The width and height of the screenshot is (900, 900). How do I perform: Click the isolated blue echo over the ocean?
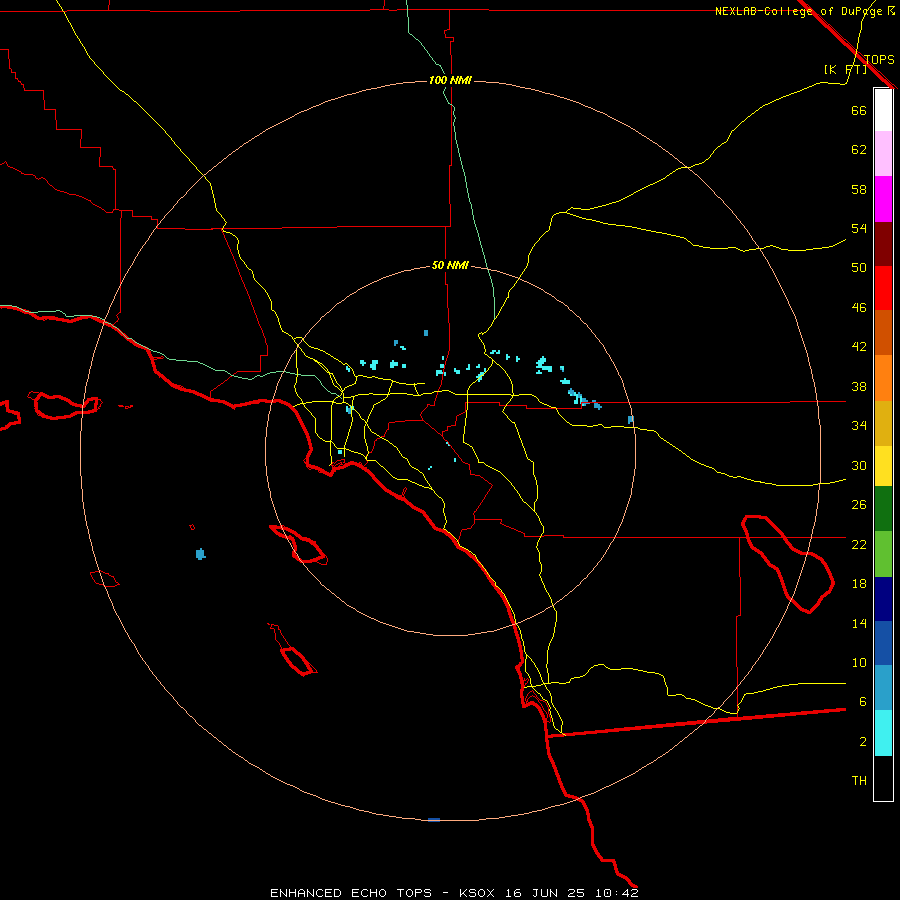pos(200,554)
